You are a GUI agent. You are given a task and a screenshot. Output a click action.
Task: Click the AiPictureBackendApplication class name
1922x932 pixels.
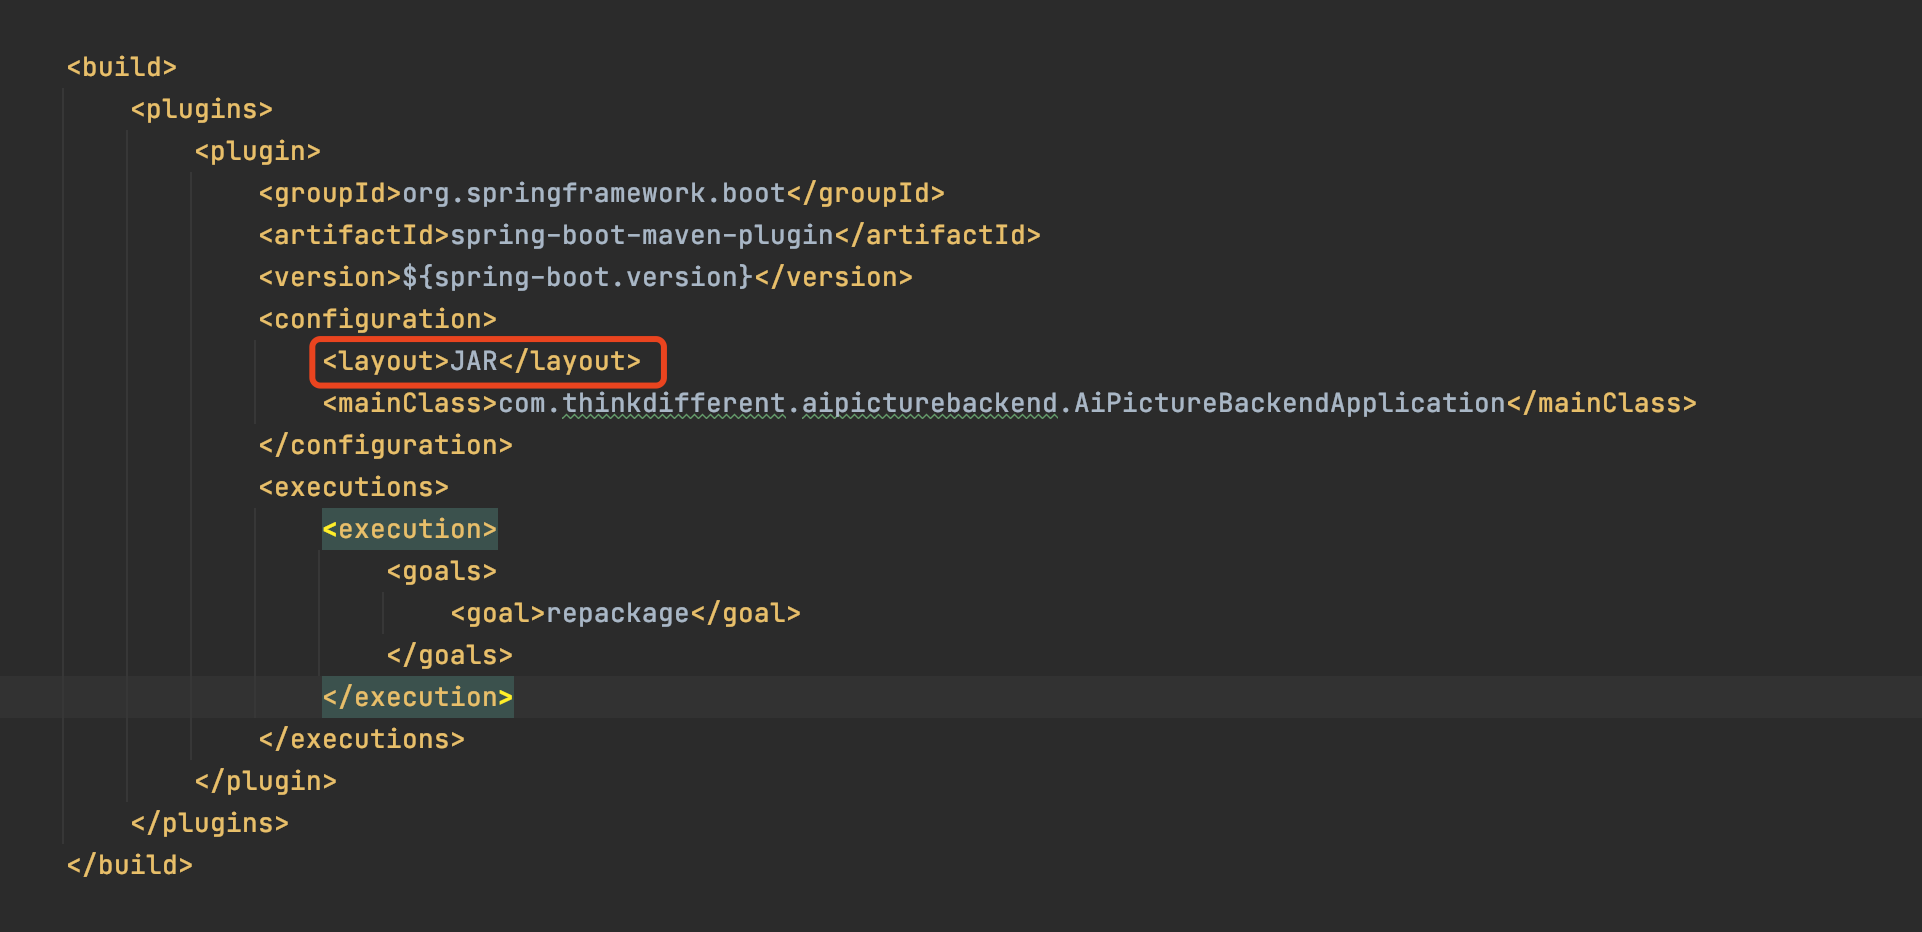[1289, 403]
